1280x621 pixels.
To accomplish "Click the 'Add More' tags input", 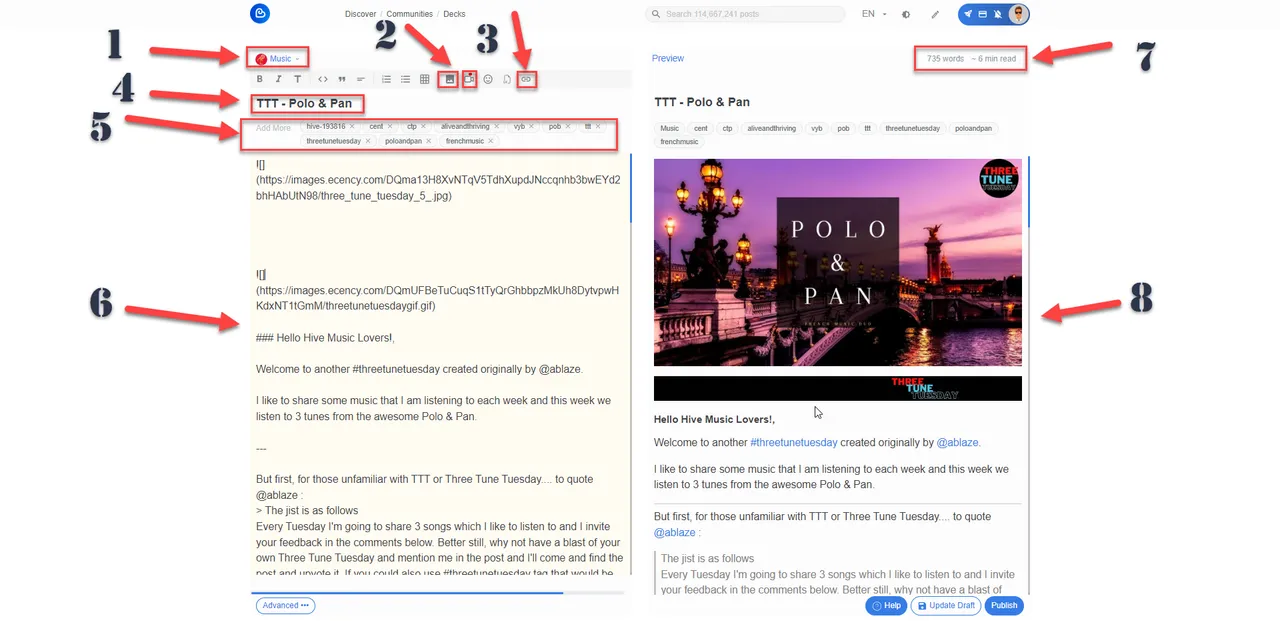I will 273,128.
